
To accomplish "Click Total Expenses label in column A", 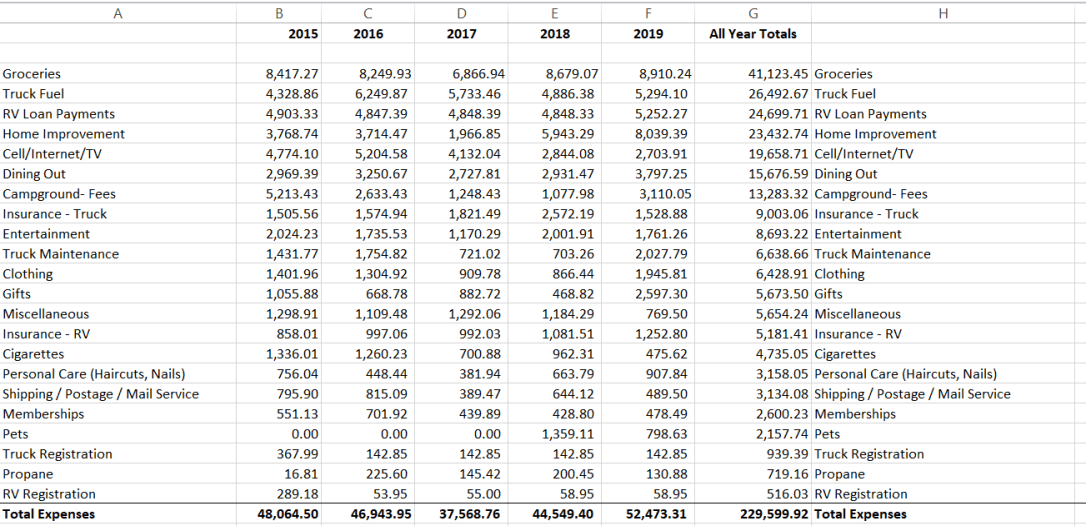I will [49, 514].
